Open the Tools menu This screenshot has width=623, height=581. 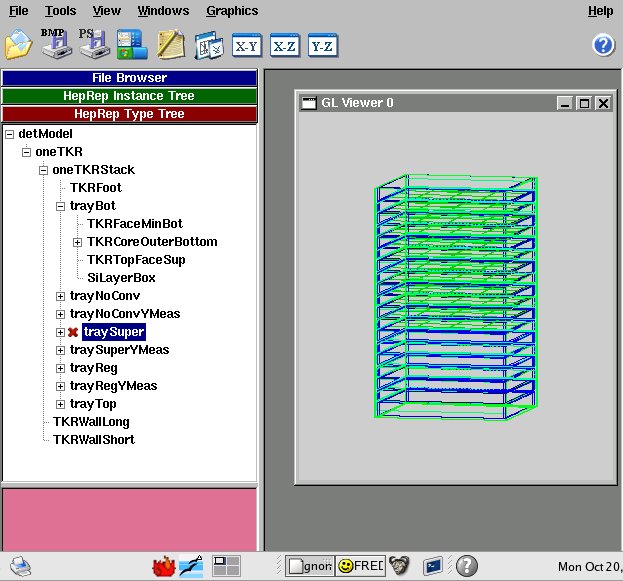point(60,11)
